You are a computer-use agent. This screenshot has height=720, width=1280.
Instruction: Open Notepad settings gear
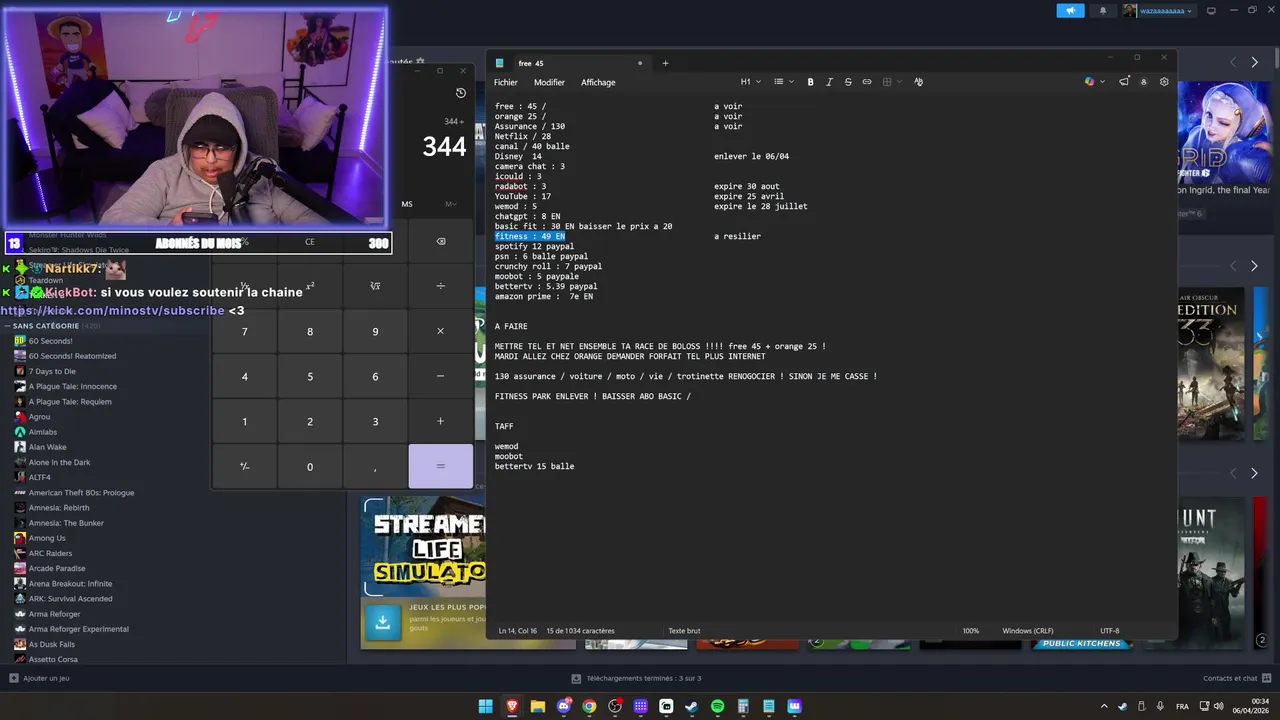click(1164, 82)
